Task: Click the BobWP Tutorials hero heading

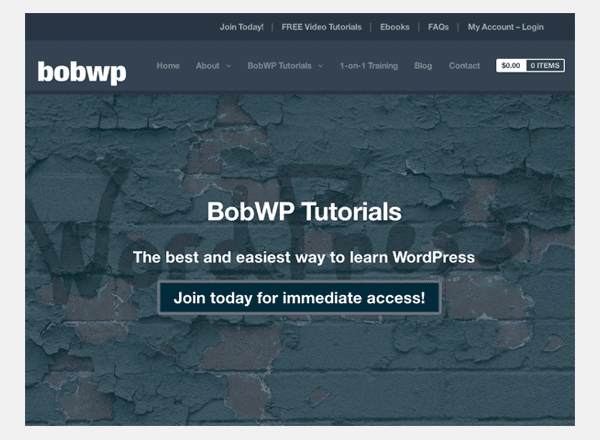Action: pos(304,212)
